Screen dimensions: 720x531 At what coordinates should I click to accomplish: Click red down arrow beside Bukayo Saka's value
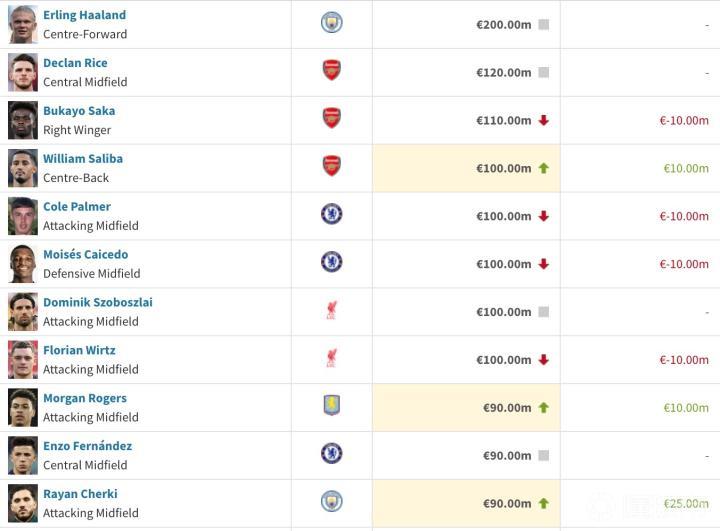(x=544, y=120)
